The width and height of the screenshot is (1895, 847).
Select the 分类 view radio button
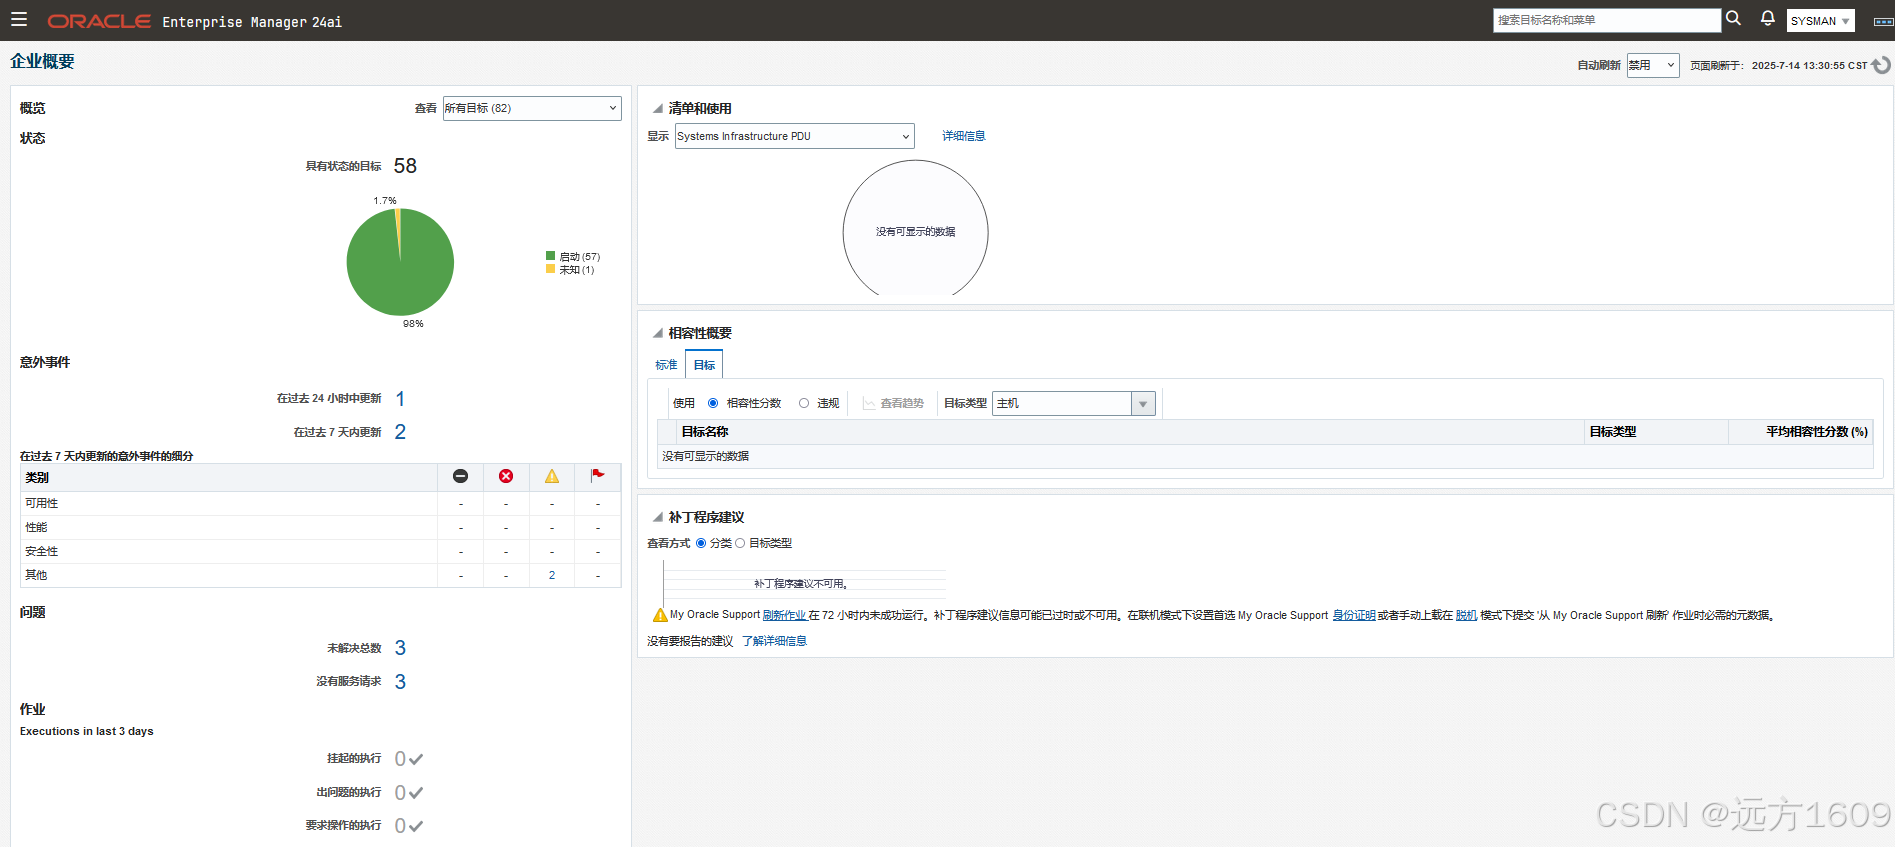pyautogui.click(x=701, y=543)
